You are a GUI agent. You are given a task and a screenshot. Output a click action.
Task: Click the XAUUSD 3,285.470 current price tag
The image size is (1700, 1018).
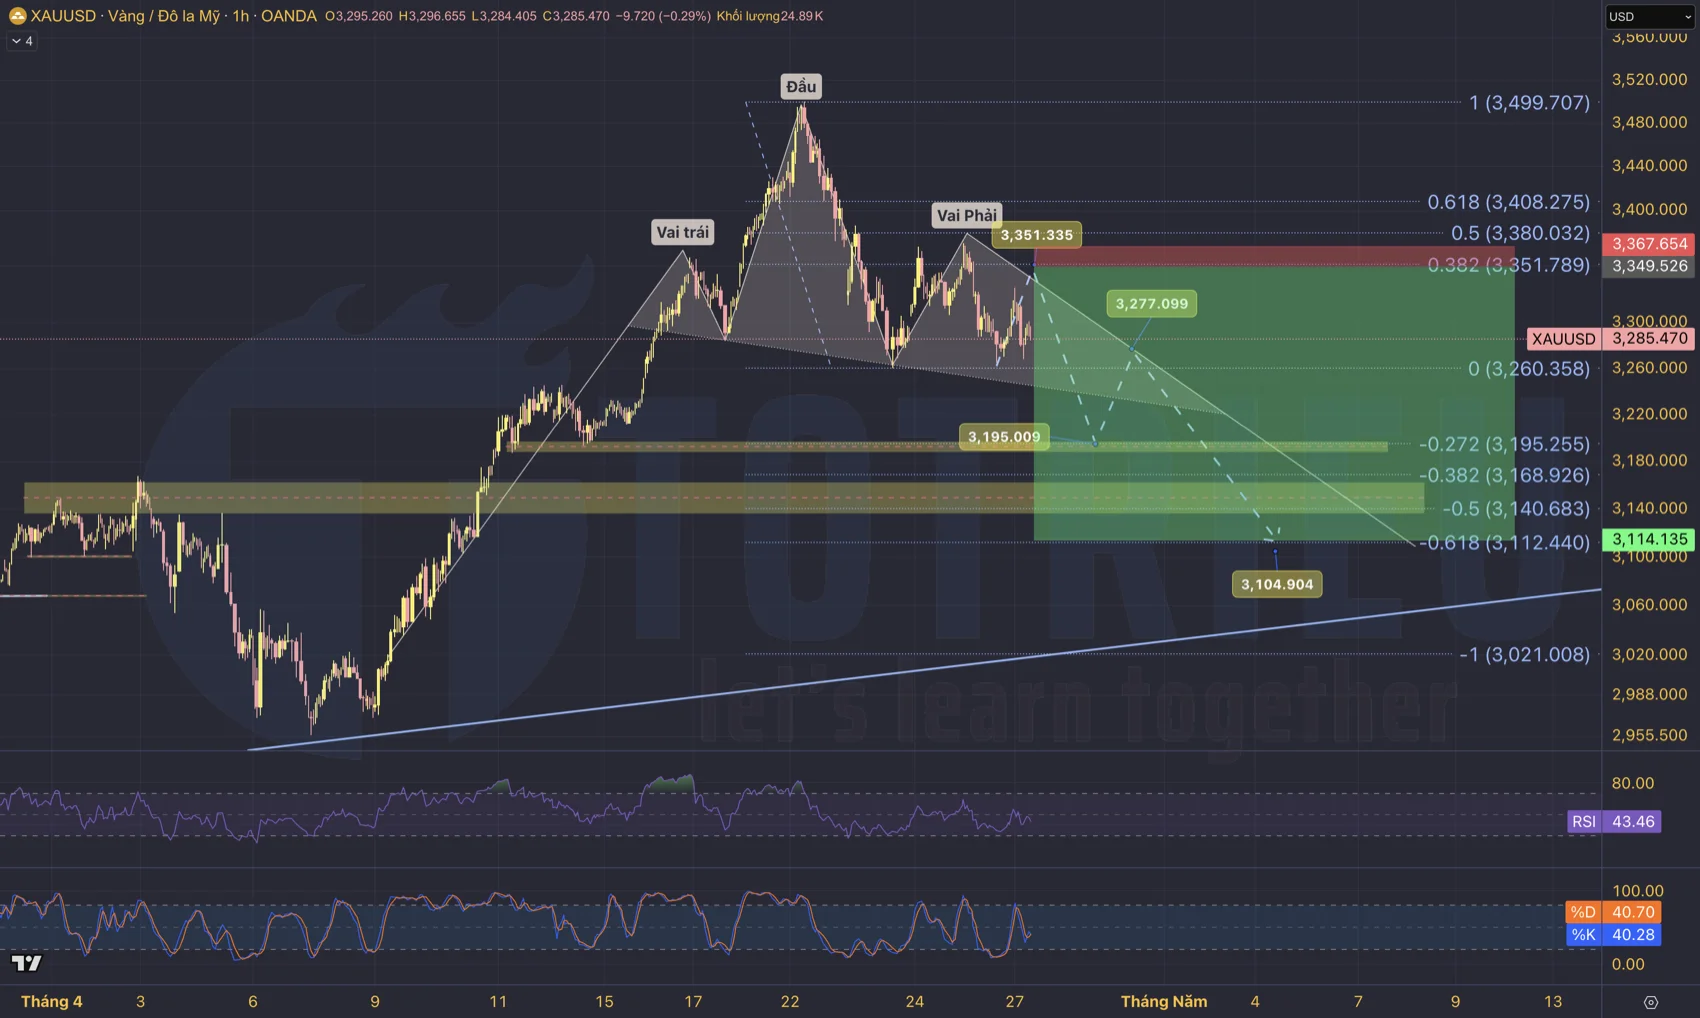tap(1611, 339)
